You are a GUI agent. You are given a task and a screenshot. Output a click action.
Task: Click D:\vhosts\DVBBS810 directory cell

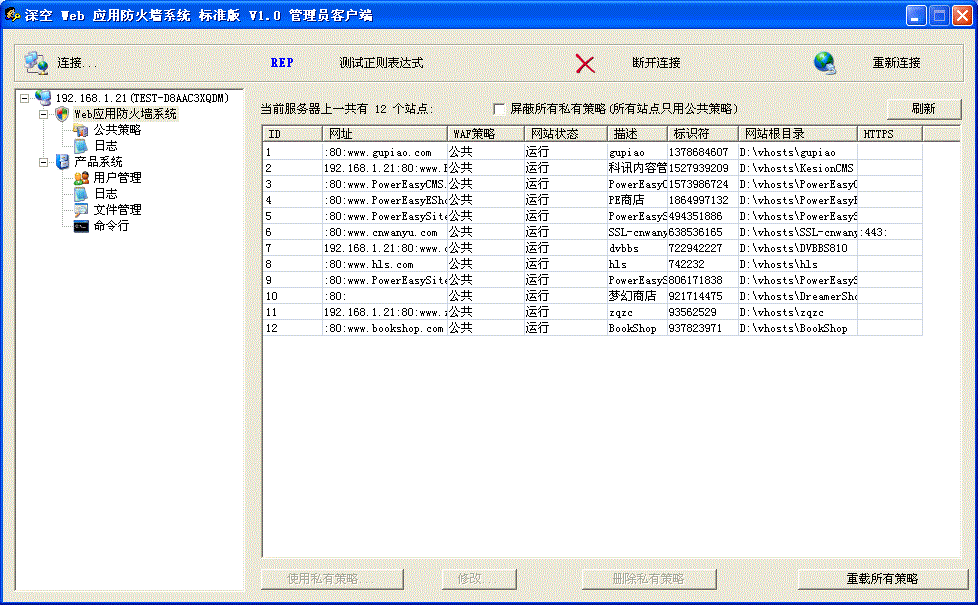798,248
